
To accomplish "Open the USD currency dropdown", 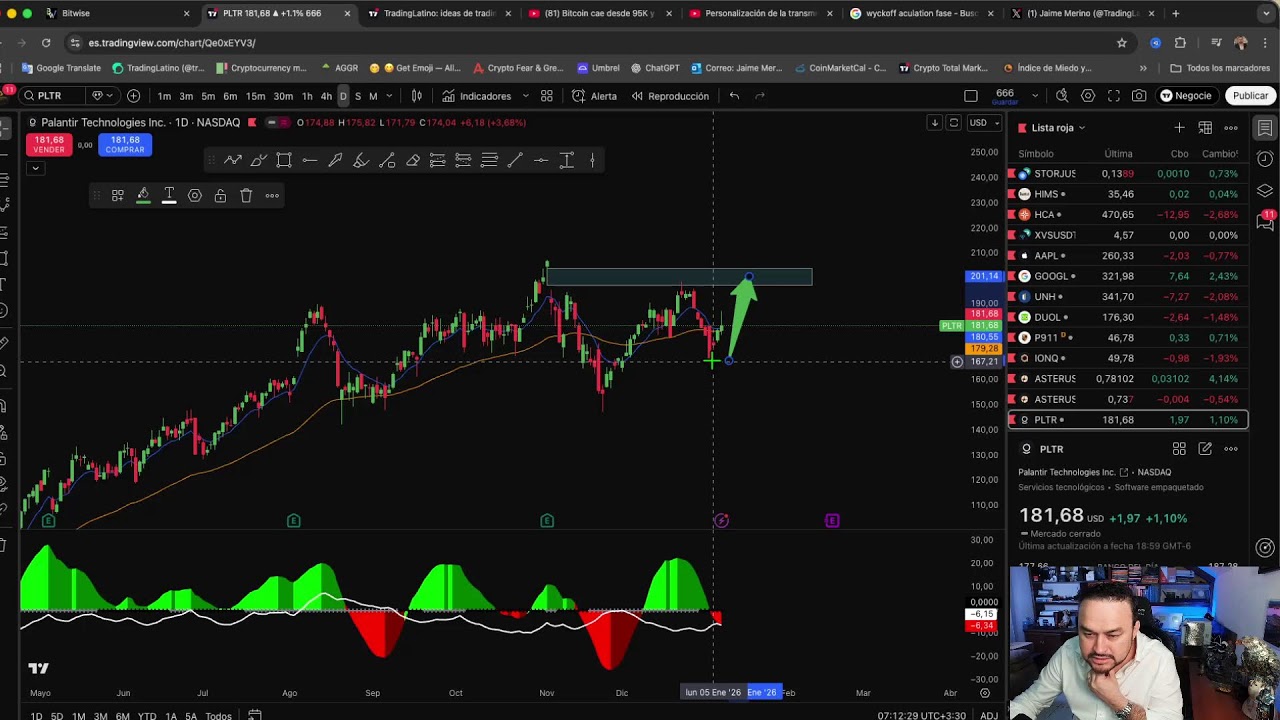I will (x=983, y=123).
